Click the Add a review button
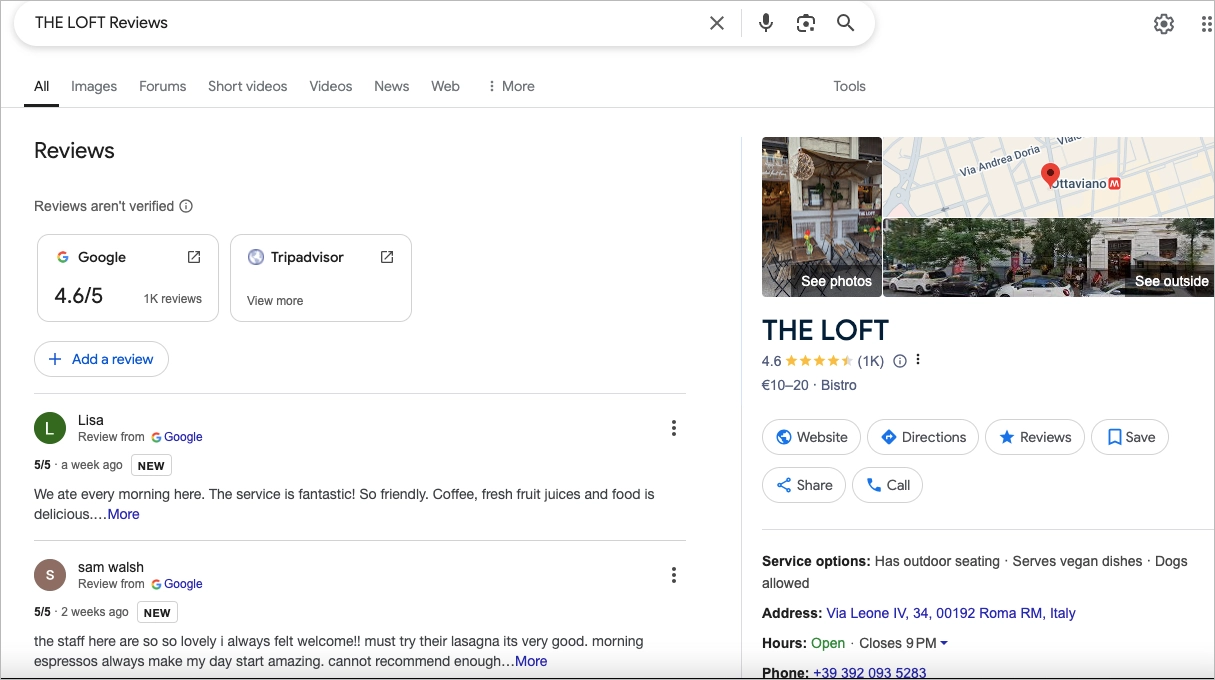1215x680 pixels. click(101, 358)
